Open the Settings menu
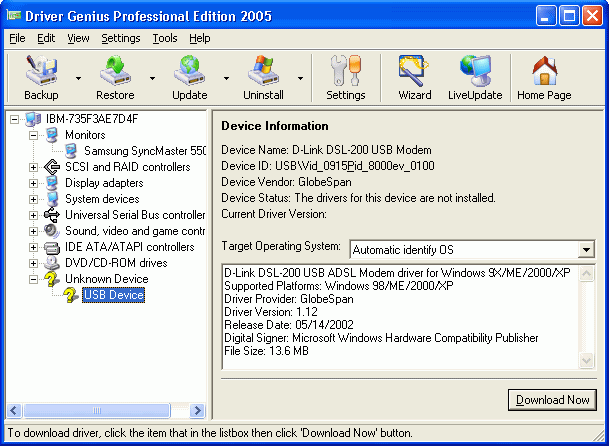 (x=121, y=38)
